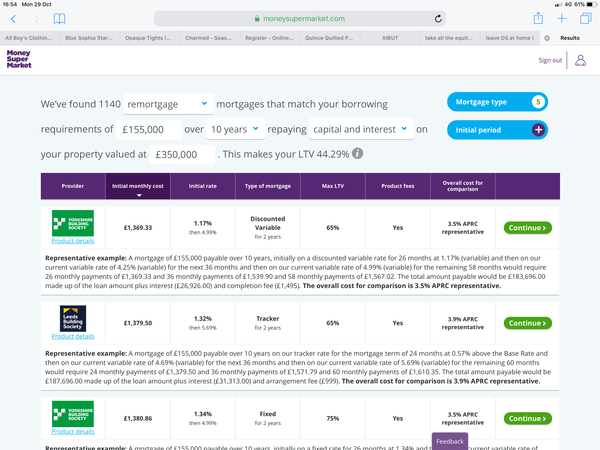This screenshot has height=450, width=600.
Task: Click the 3.9% APRC representative cell
Action: click(x=463, y=323)
